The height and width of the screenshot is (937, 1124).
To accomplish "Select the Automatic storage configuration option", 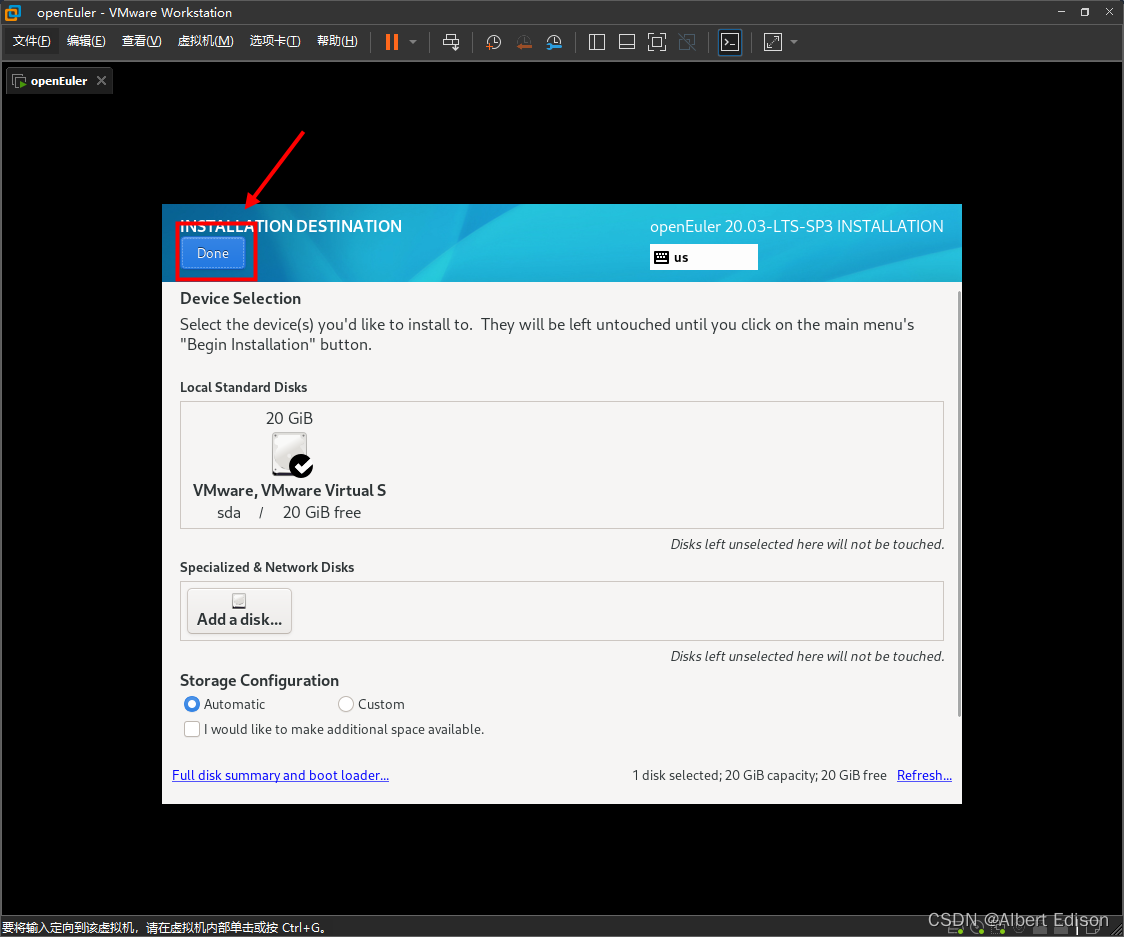I will 192,704.
